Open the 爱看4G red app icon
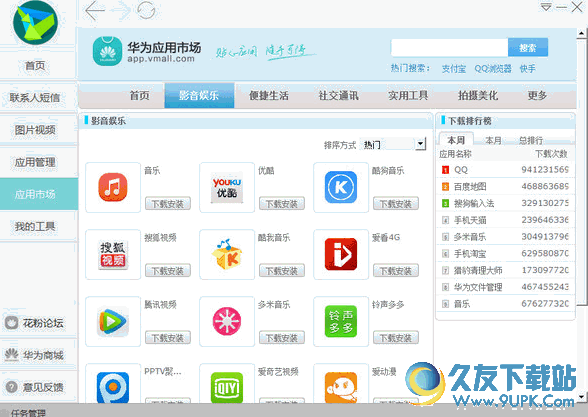This screenshot has height=417, width=588. click(341, 254)
